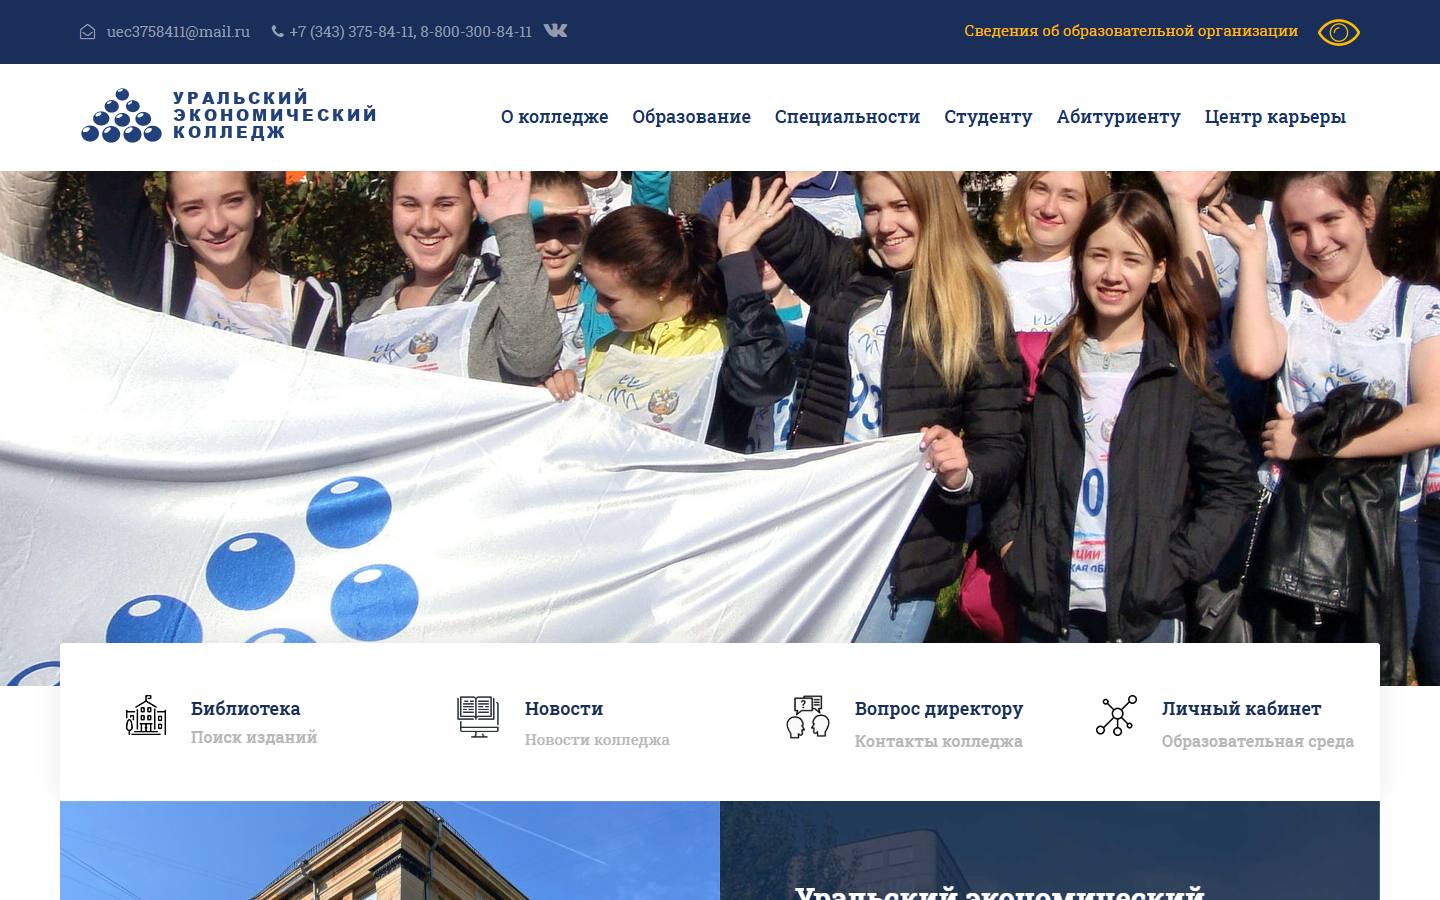Click the phone number +7 (343) 375-84-11
The width and height of the screenshot is (1440, 900).
pyautogui.click(x=351, y=32)
